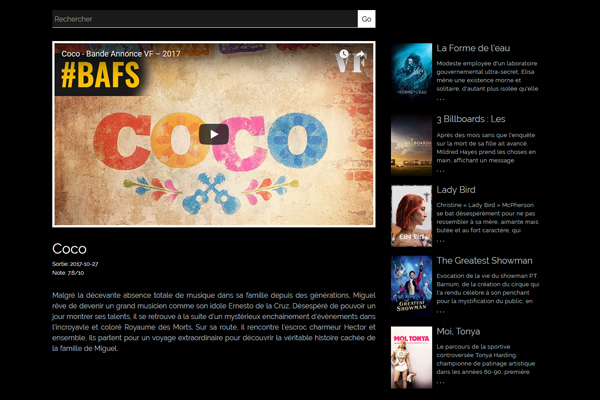Select the '3 Billboards : Les' title
Image resolution: width=600 pixels, height=400 pixels.
(x=471, y=119)
